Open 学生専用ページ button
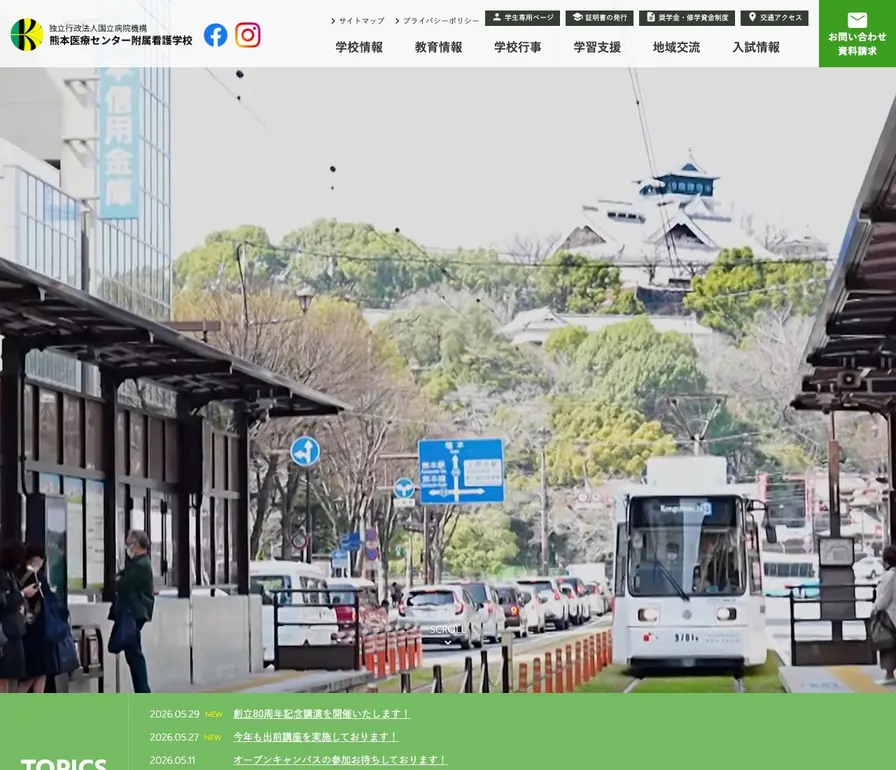The image size is (896, 770). (x=522, y=18)
